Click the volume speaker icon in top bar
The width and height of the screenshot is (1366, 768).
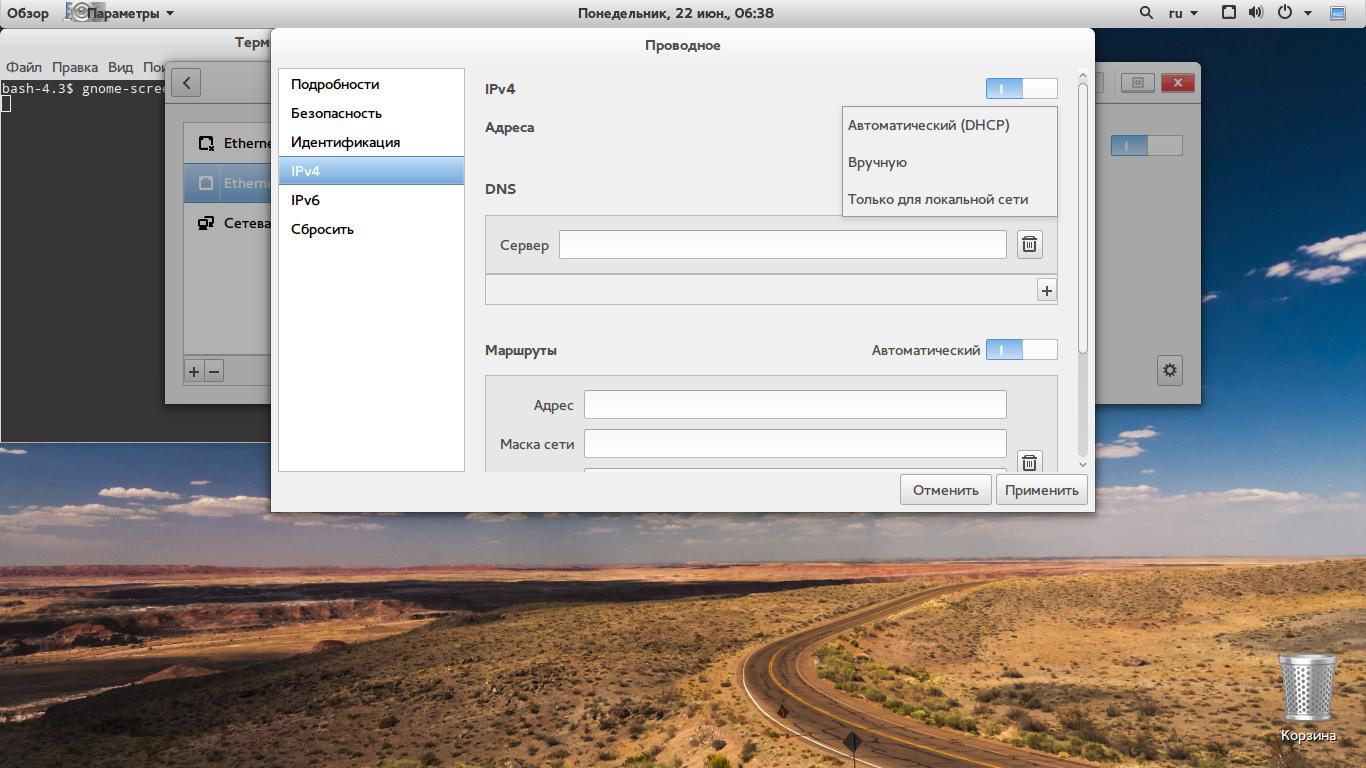click(1256, 13)
